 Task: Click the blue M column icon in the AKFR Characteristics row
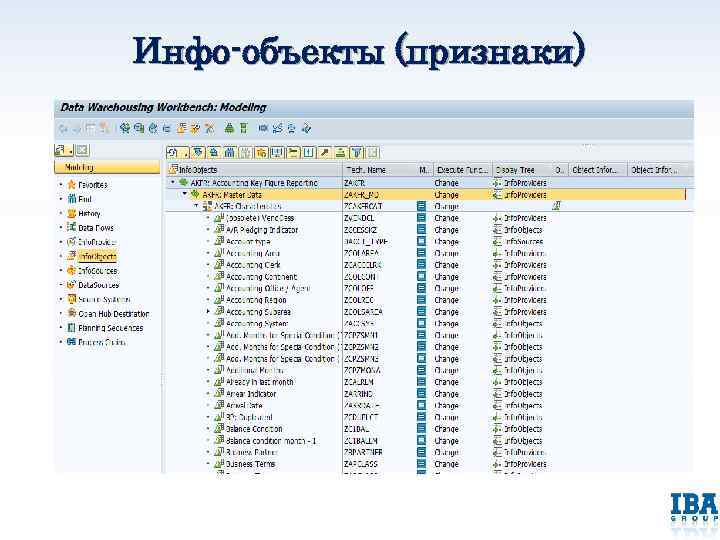[422, 206]
